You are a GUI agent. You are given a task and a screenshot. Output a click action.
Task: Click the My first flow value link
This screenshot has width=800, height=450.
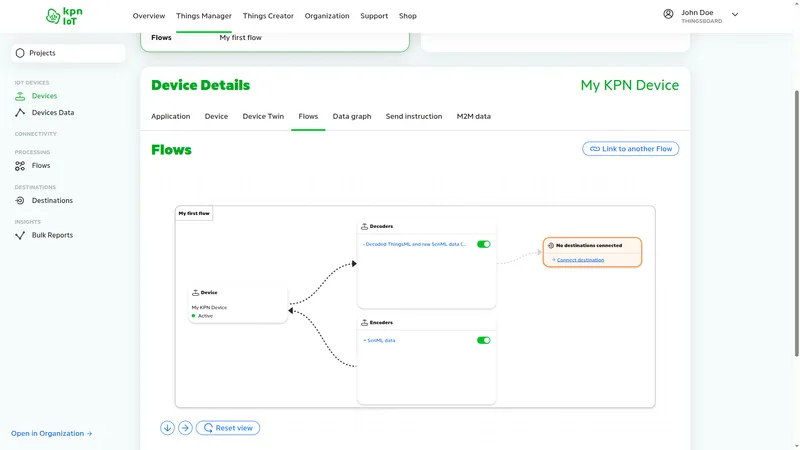coord(240,37)
